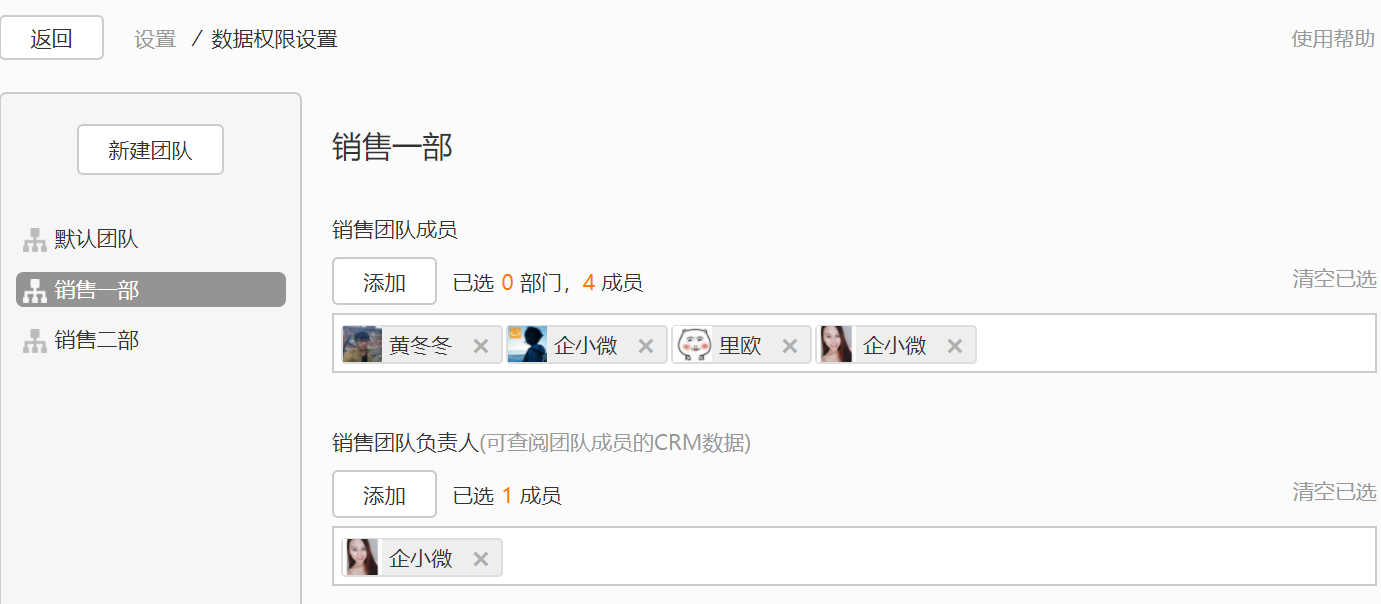Click 新建团队 to create a team
This screenshot has height=604, width=1381.
(150, 150)
